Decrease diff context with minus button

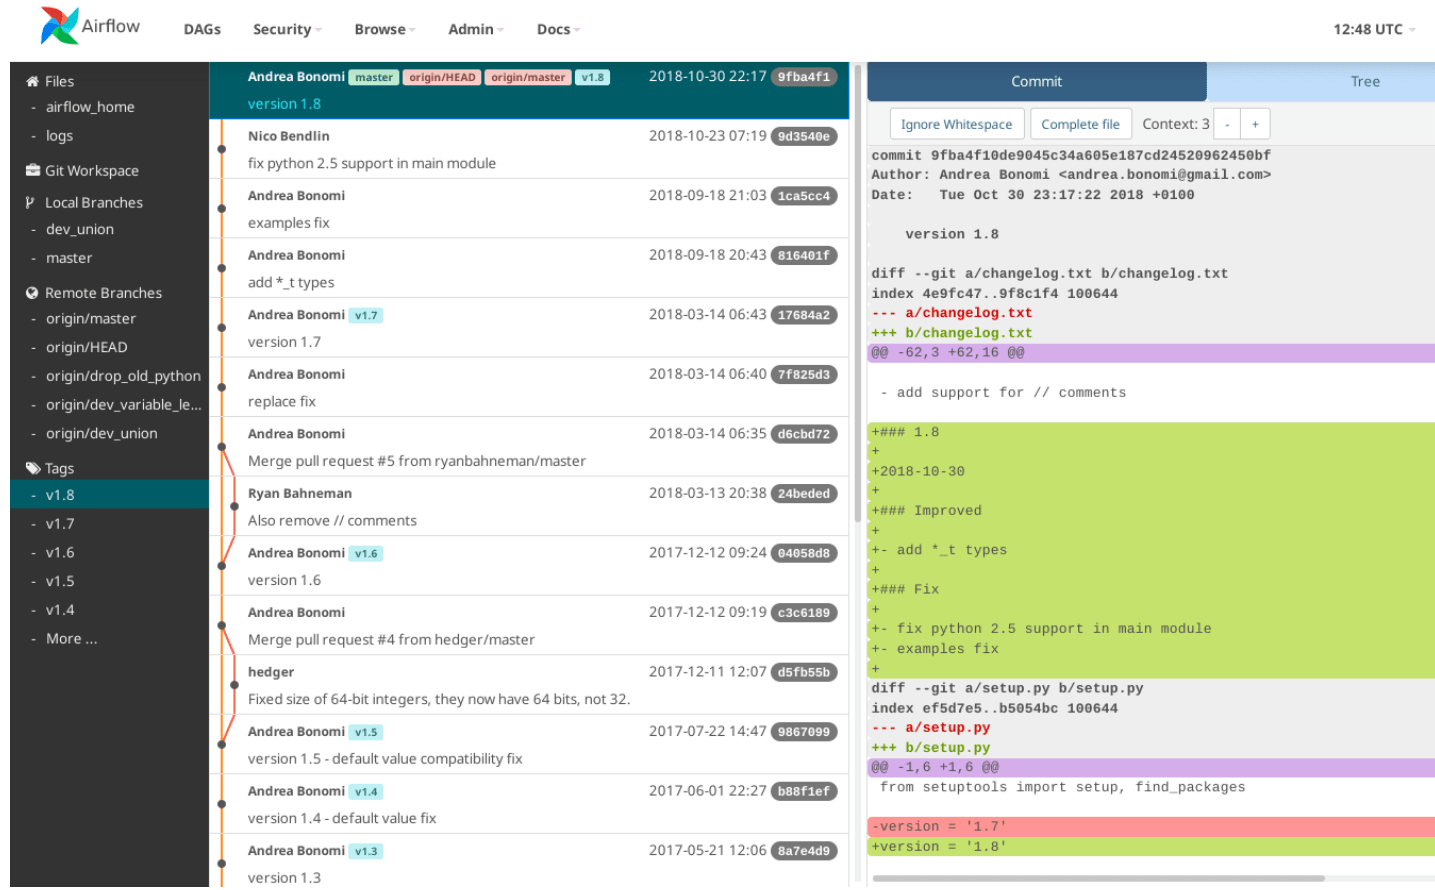click(1227, 124)
